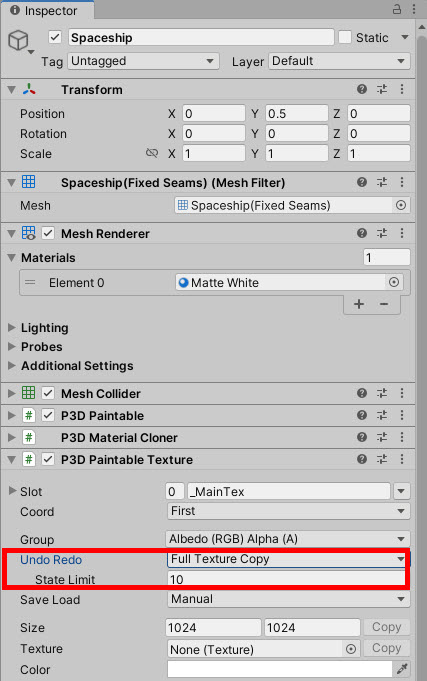Toggle Scale constrained proportions link icon
Screen dimensions: 427x681
point(152,153)
